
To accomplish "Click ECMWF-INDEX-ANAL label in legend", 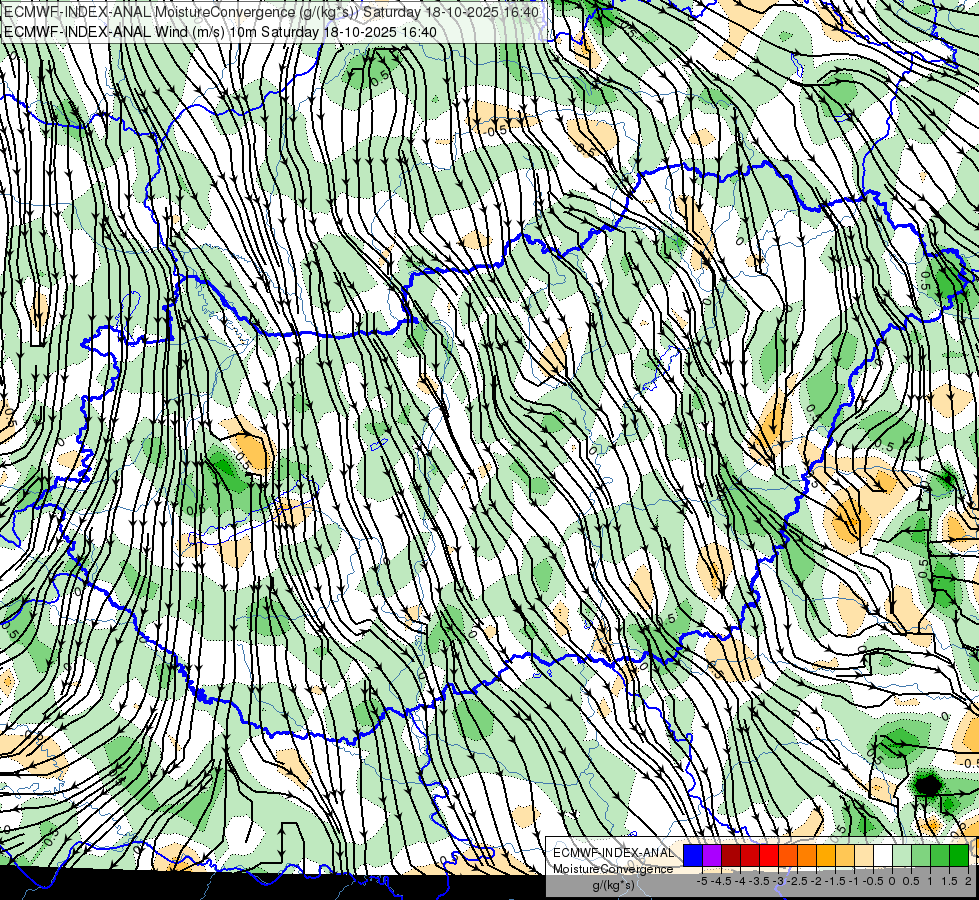I will click(614, 853).
